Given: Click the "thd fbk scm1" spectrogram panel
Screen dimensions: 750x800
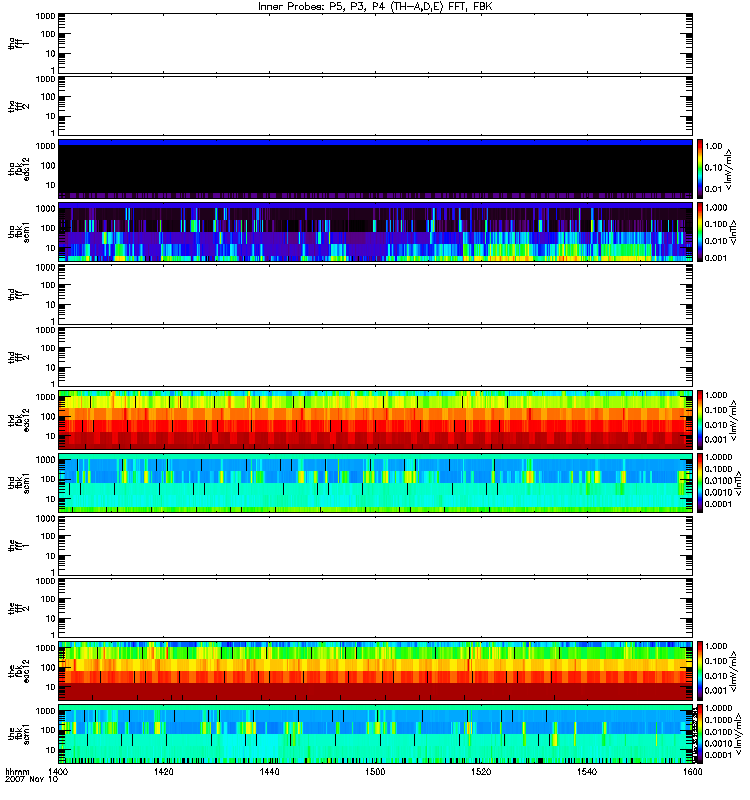Looking at the screenshot, I should pyautogui.click(x=376, y=483).
